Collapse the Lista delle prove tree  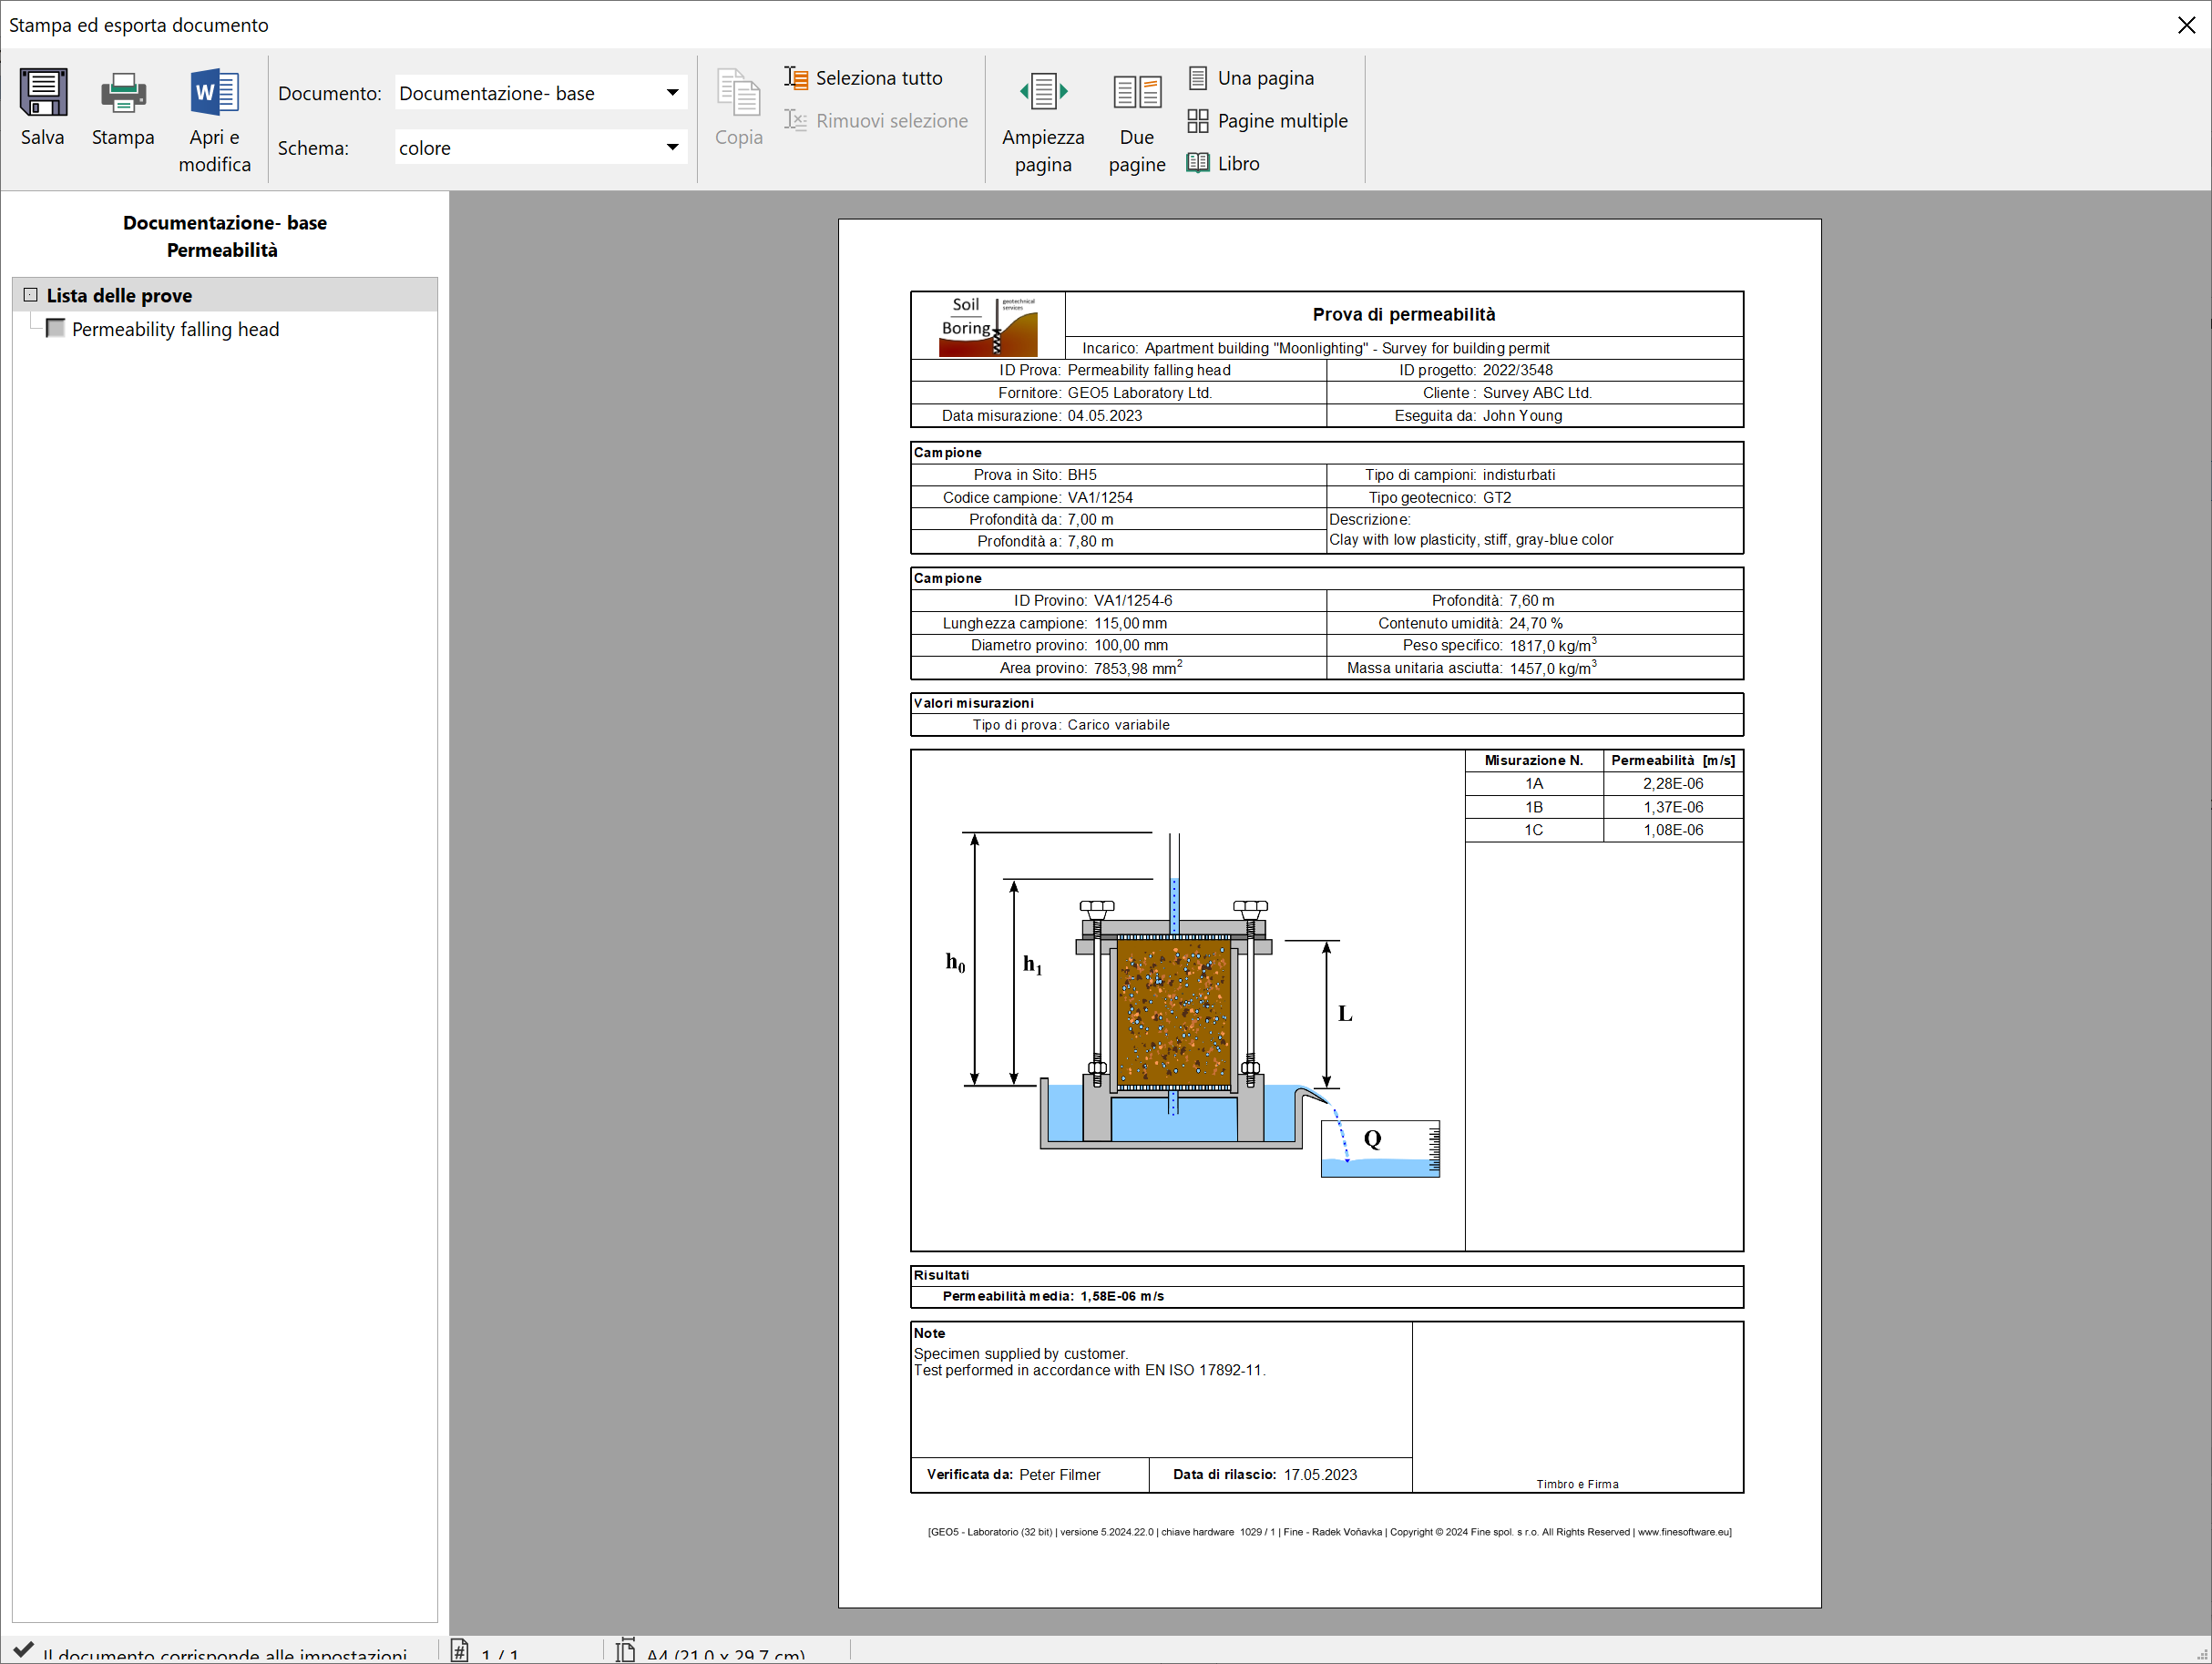pos(31,295)
